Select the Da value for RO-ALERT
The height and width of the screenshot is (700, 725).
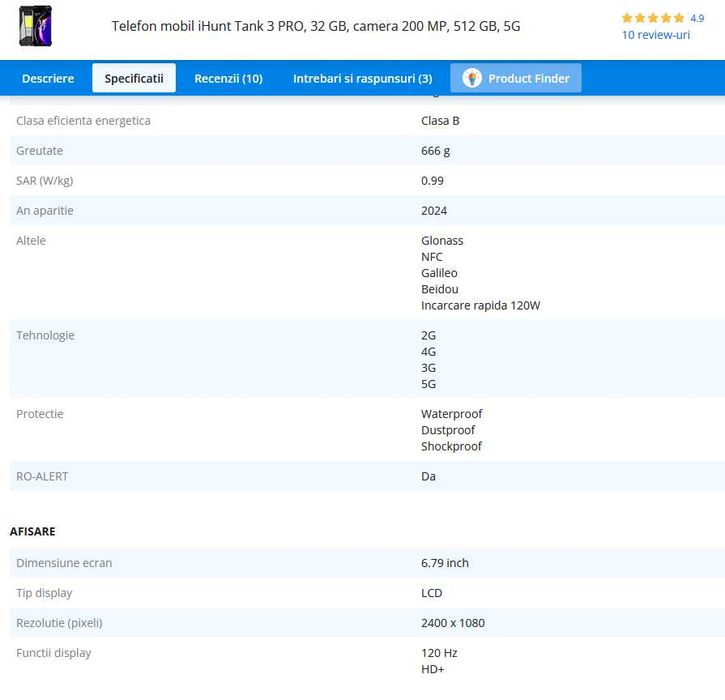click(428, 476)
